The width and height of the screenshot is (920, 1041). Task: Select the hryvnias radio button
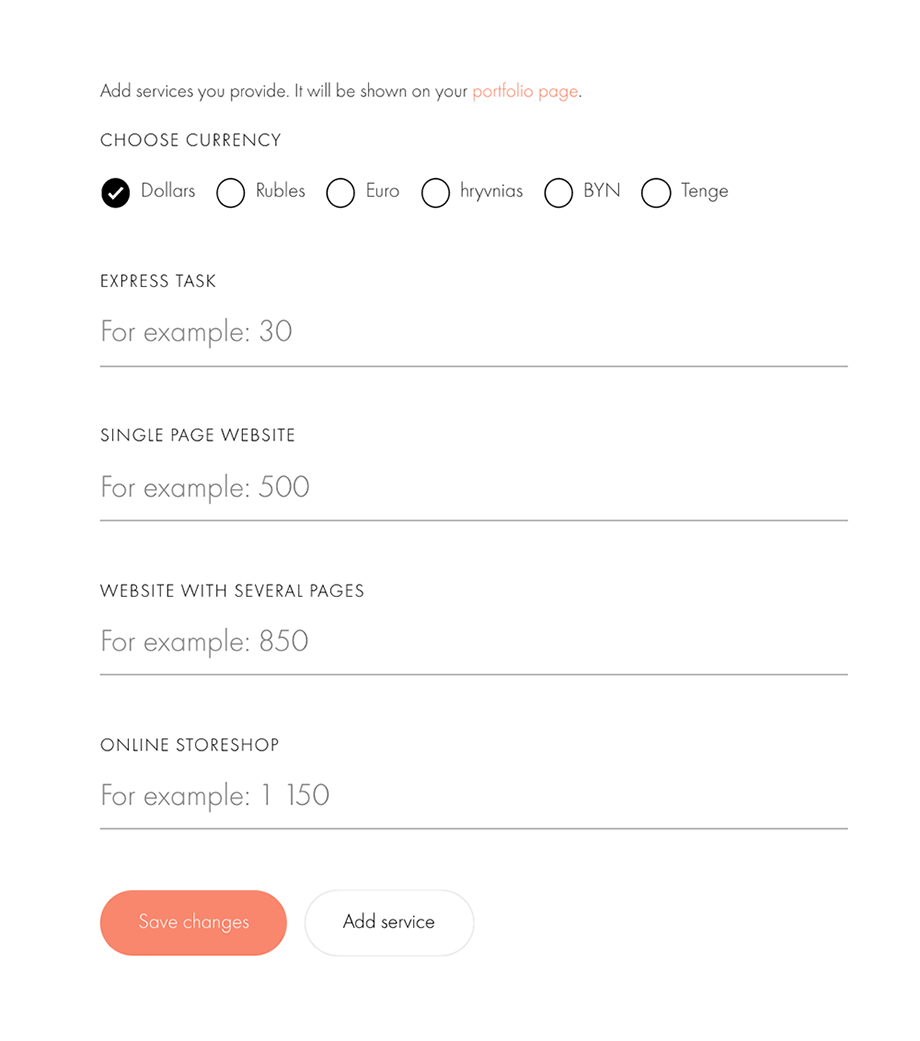pyautogui.click(x=436, y=192)
